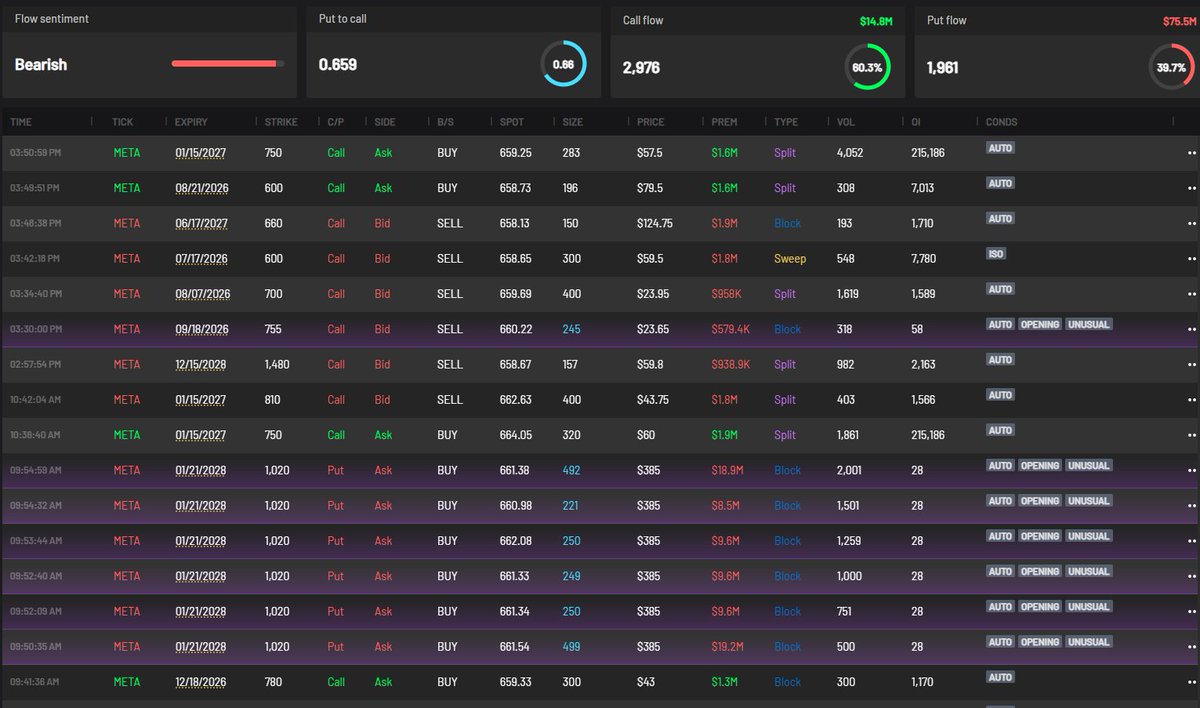Viewport: 1200px width, 708px height.
Task: Select spot price 664.05 cell
Action: click(x=515, y=435)
